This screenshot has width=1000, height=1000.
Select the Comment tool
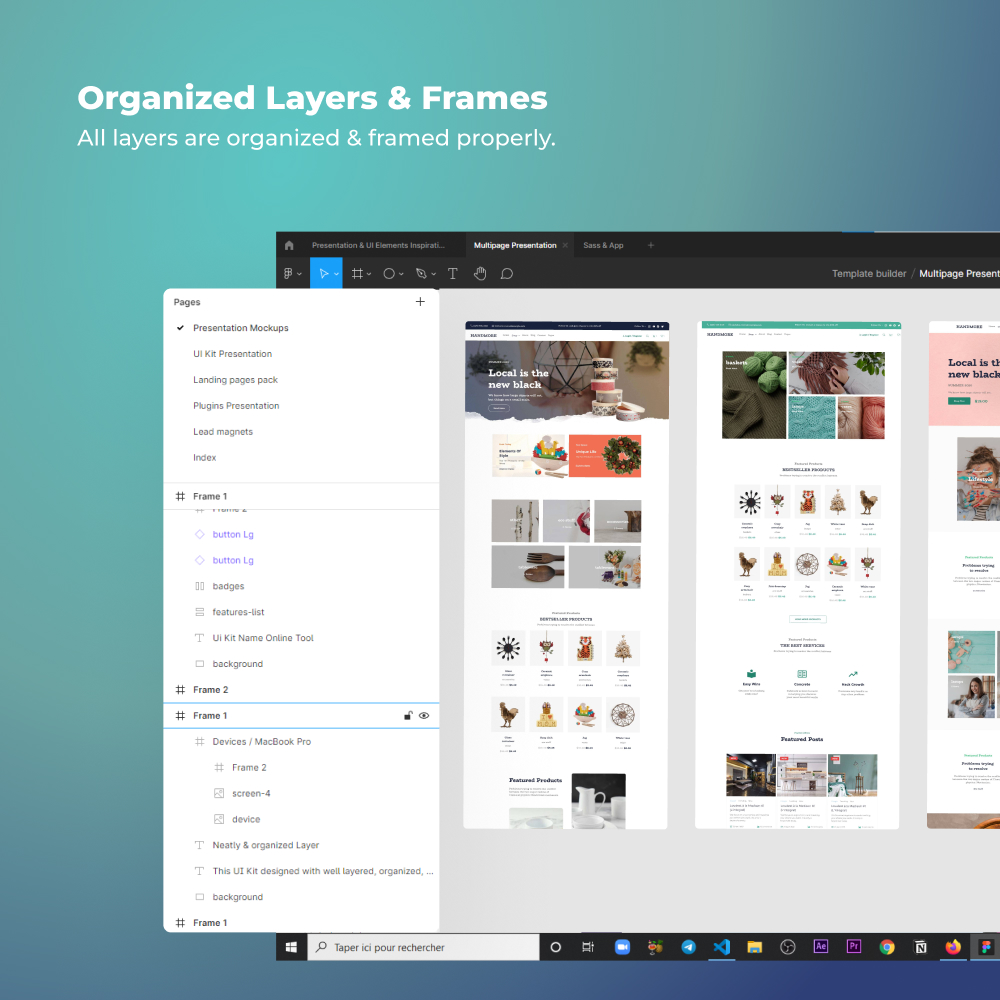[507, 274]
